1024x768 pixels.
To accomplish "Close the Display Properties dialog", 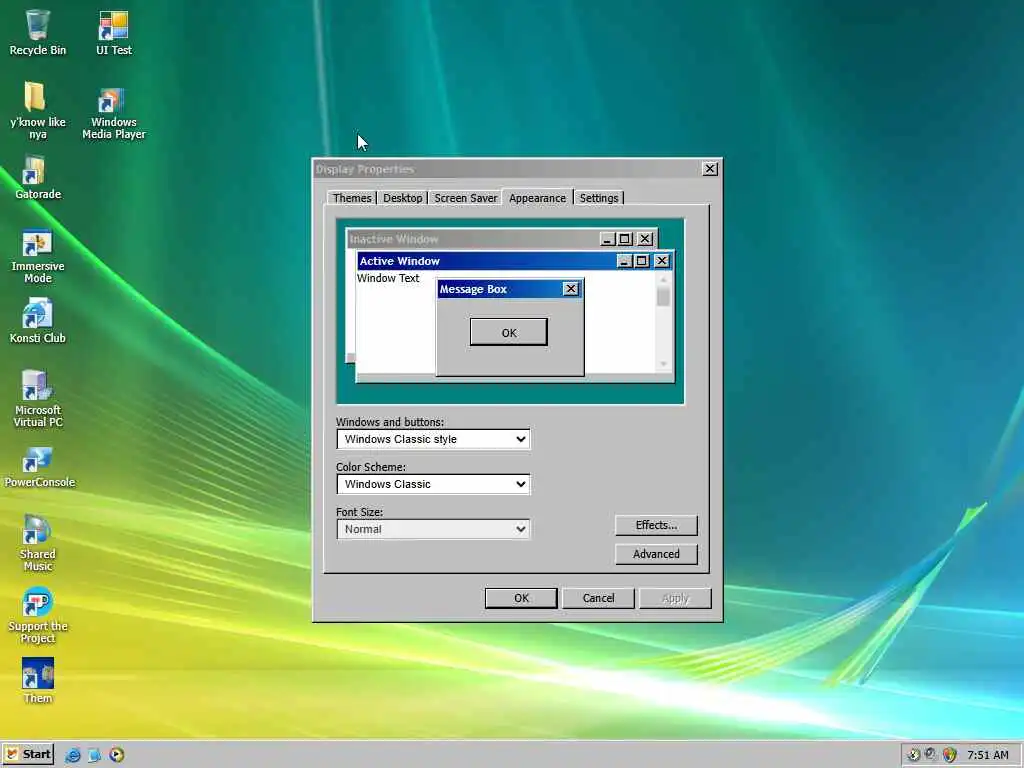I will tap(710, 169).
